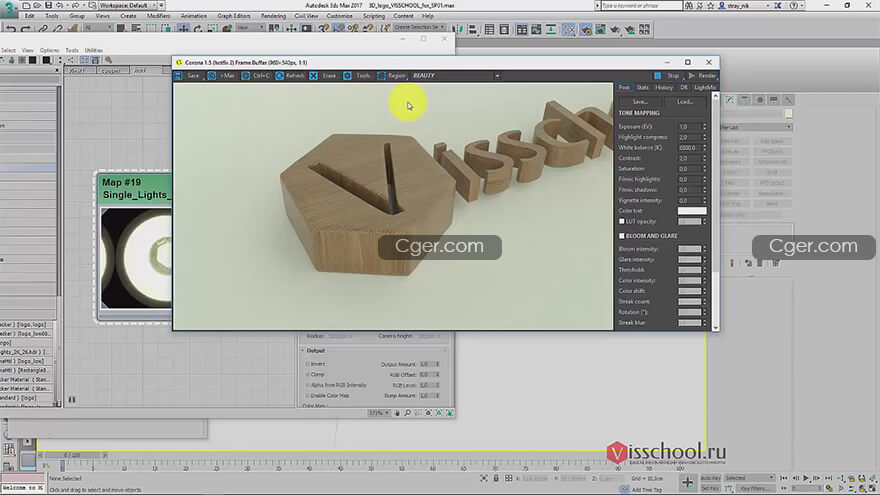Image resolution: width=880 pixels, height=495 pixels.
Task: Switch to the LightMix tab in Corona
Action: click(705, 88)
